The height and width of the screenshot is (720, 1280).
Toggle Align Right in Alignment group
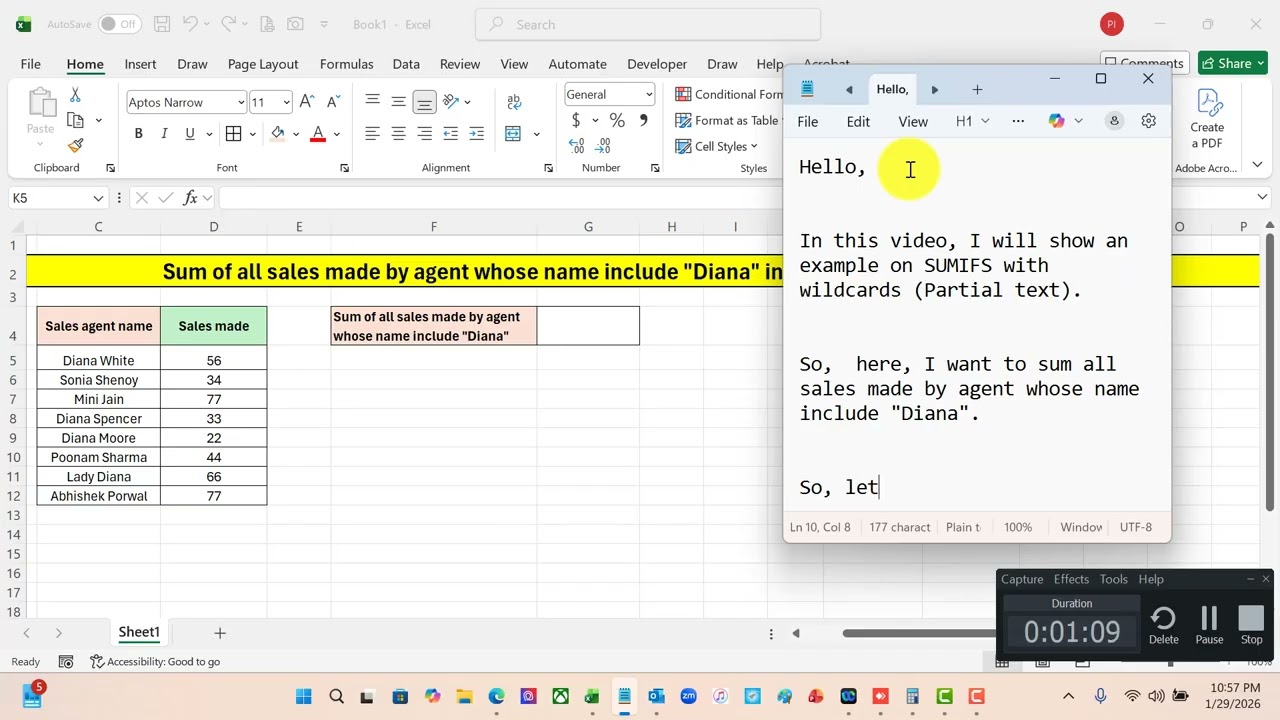424,134
